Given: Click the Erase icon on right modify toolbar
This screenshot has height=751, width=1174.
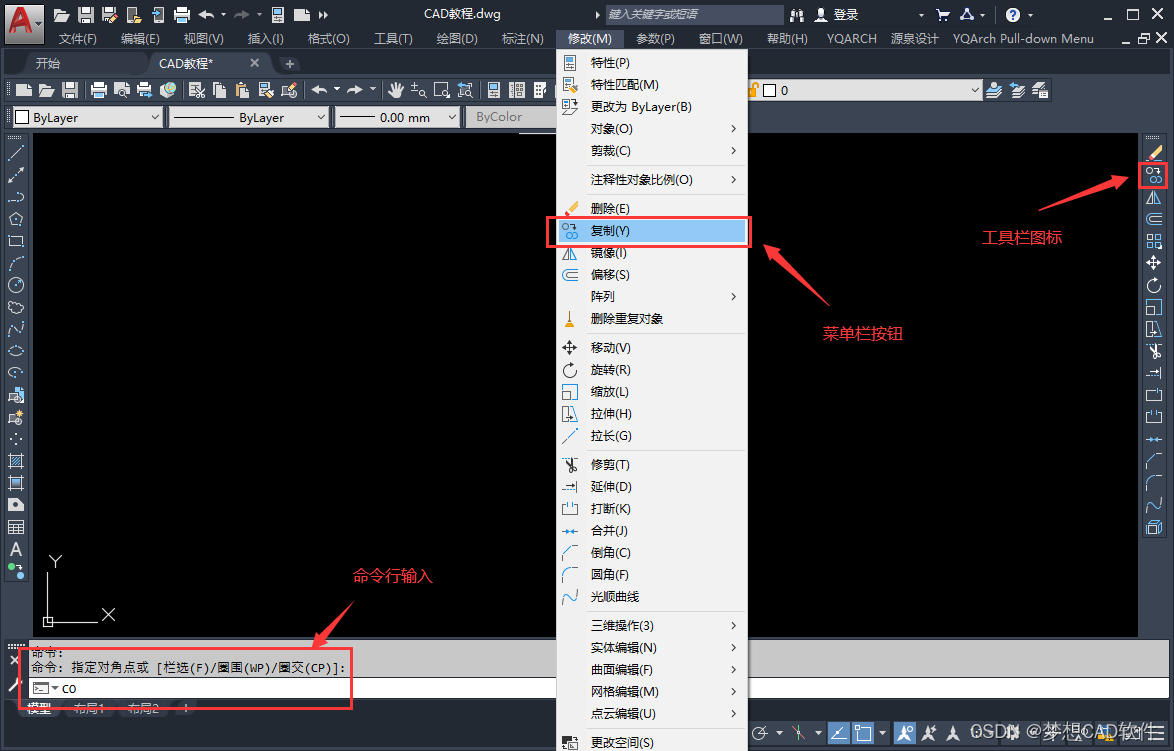Looking at the screenshot, I should (1154, 153).
